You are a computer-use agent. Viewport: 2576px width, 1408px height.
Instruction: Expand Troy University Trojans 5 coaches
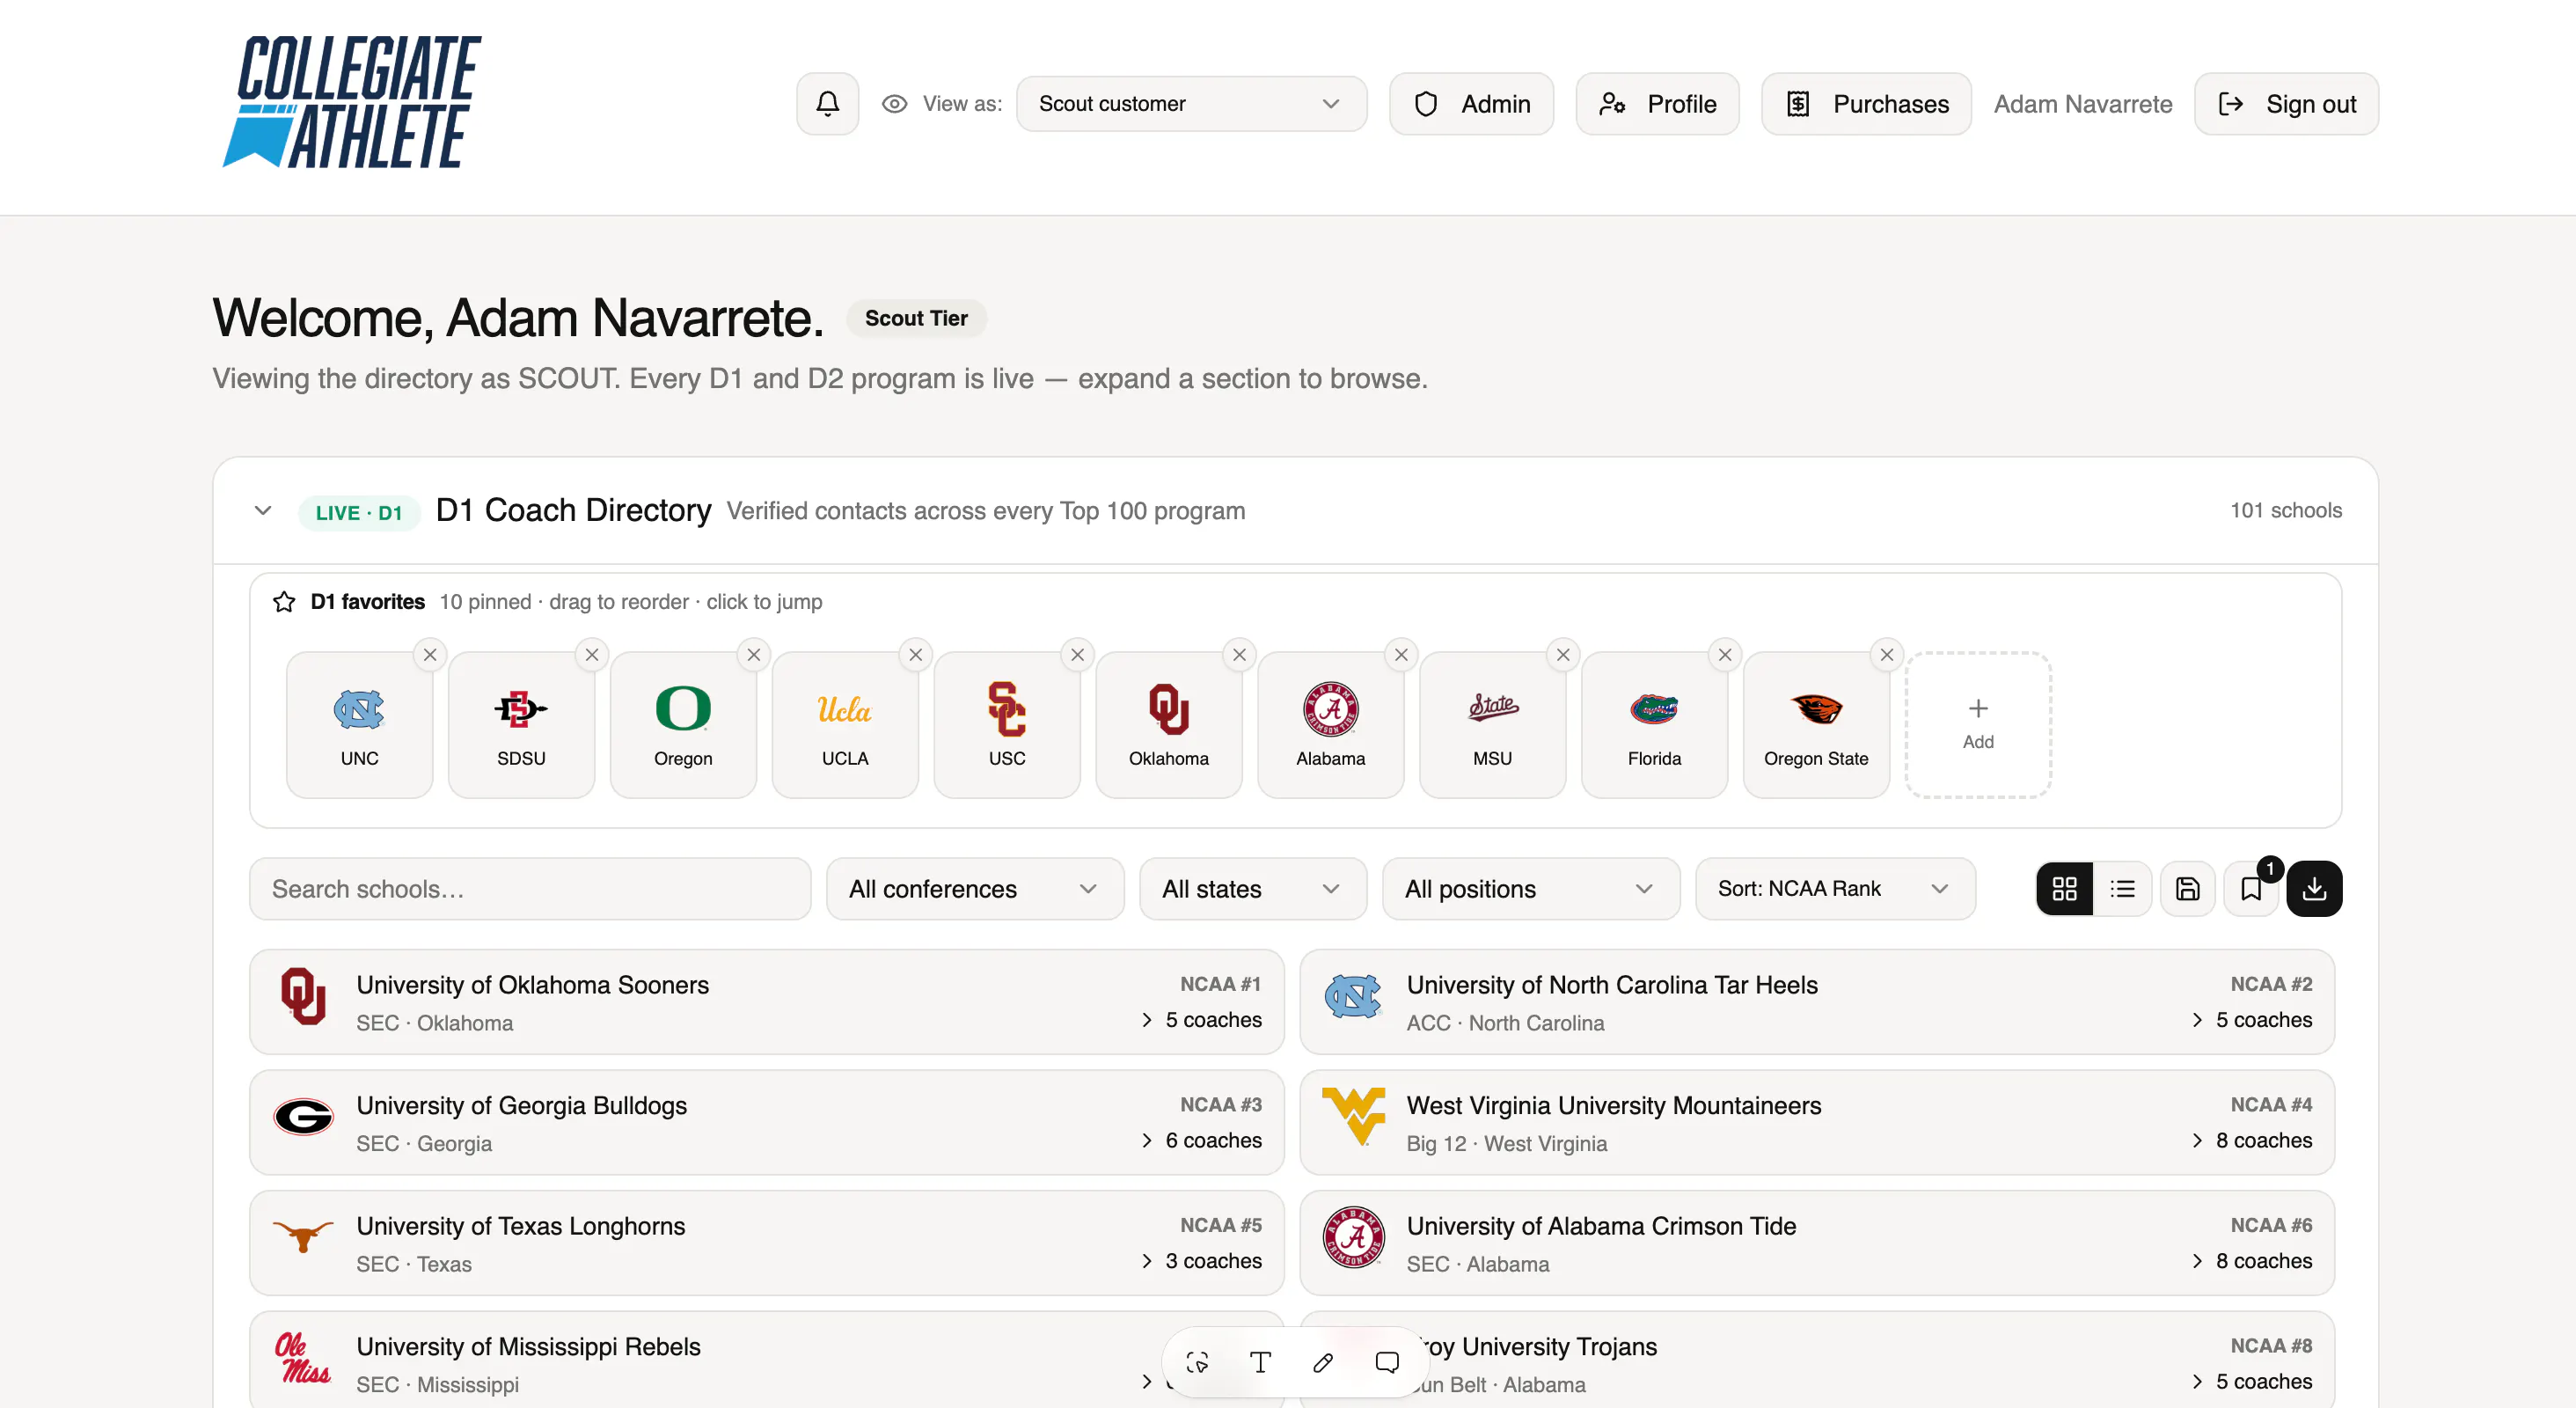tap(2252, 1382)
